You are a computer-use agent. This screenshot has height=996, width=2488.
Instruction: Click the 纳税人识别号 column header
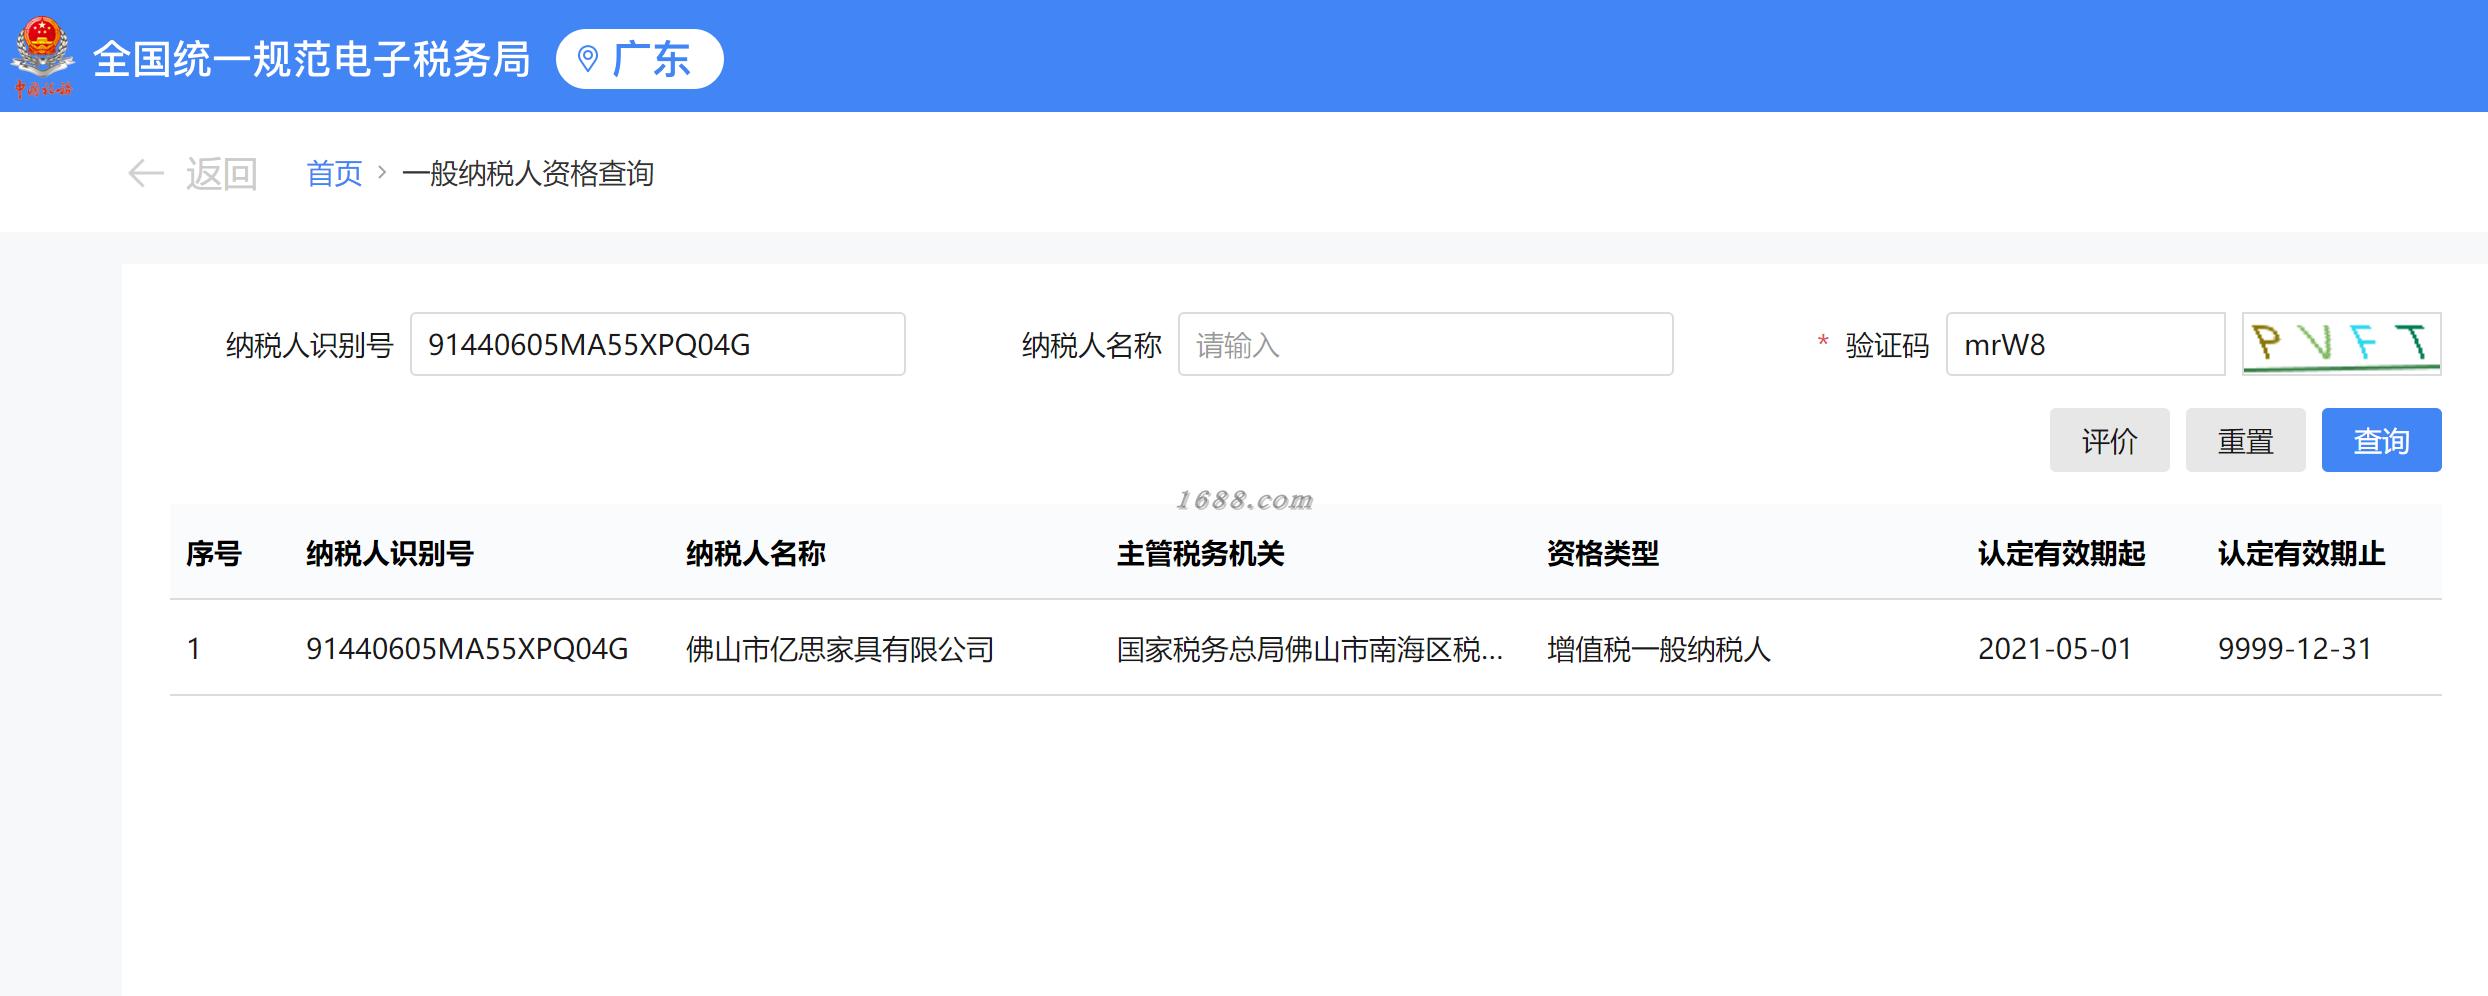(390, 553)
